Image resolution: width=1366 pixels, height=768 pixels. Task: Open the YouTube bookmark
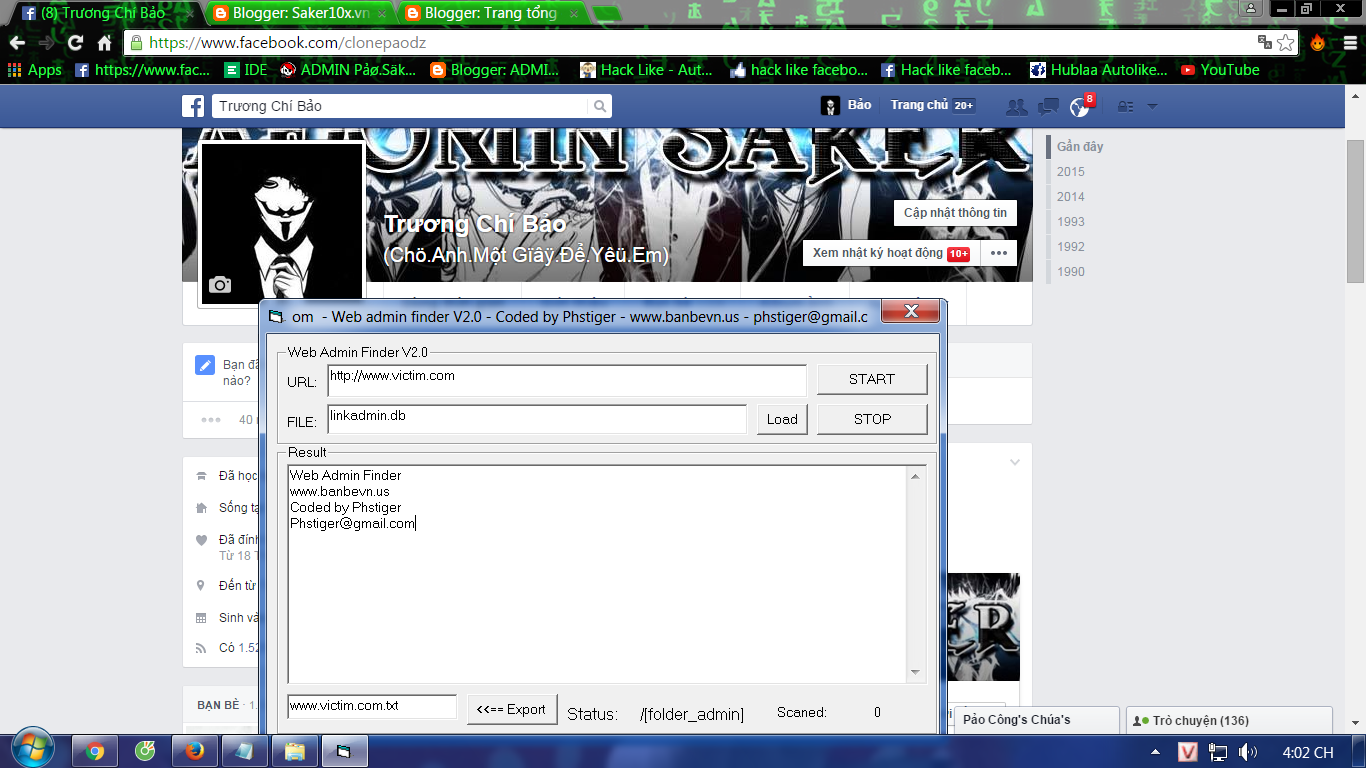click(1220, 70)
